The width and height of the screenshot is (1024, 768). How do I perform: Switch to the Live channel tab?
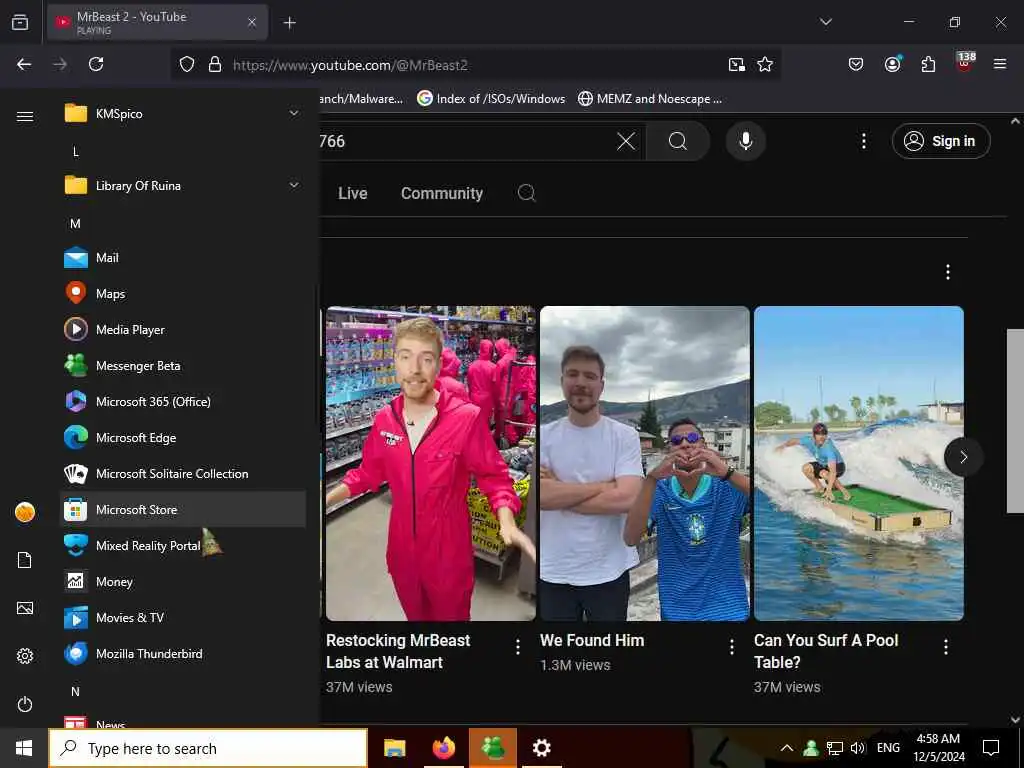[x=353, y=193]
